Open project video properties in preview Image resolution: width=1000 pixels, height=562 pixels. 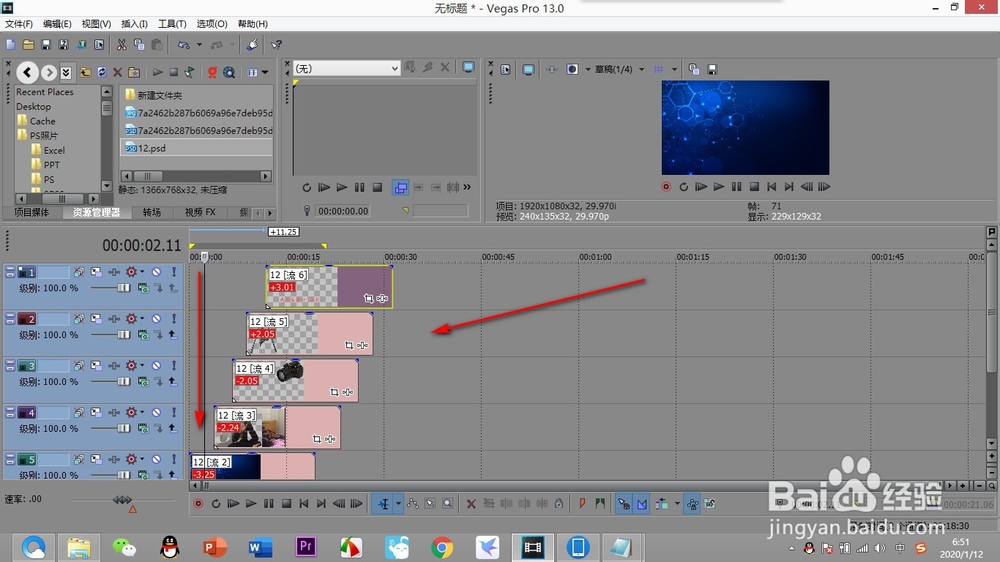point(506,69)
